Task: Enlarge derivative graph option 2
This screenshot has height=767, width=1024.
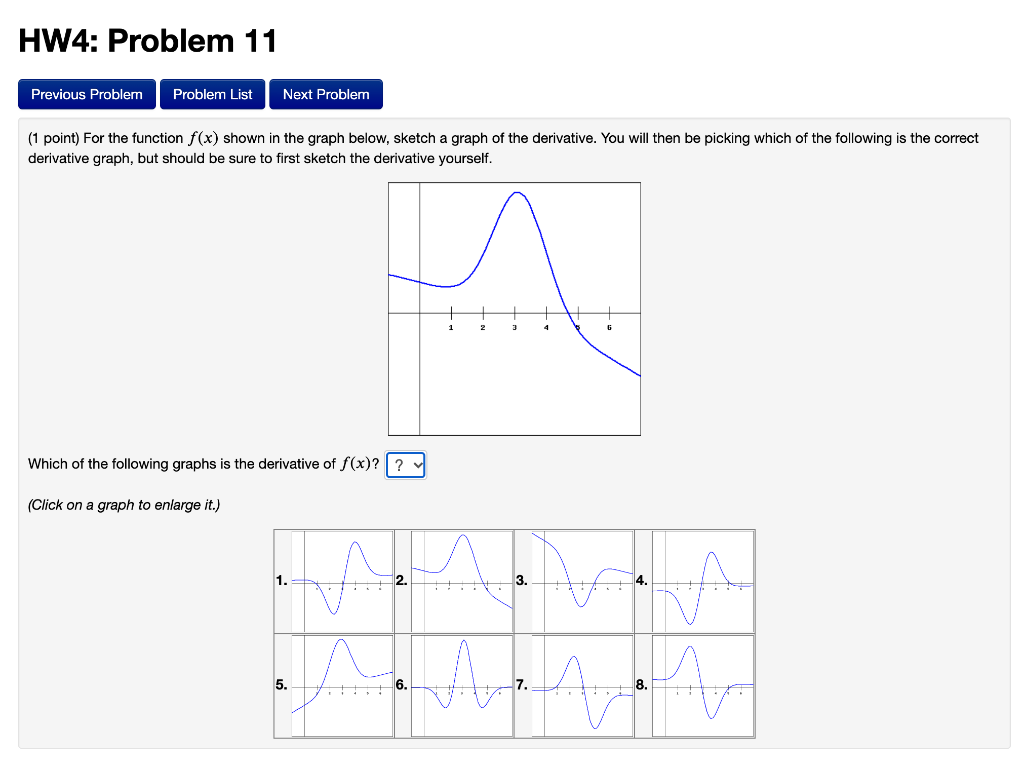Action: tap(463, 580)
